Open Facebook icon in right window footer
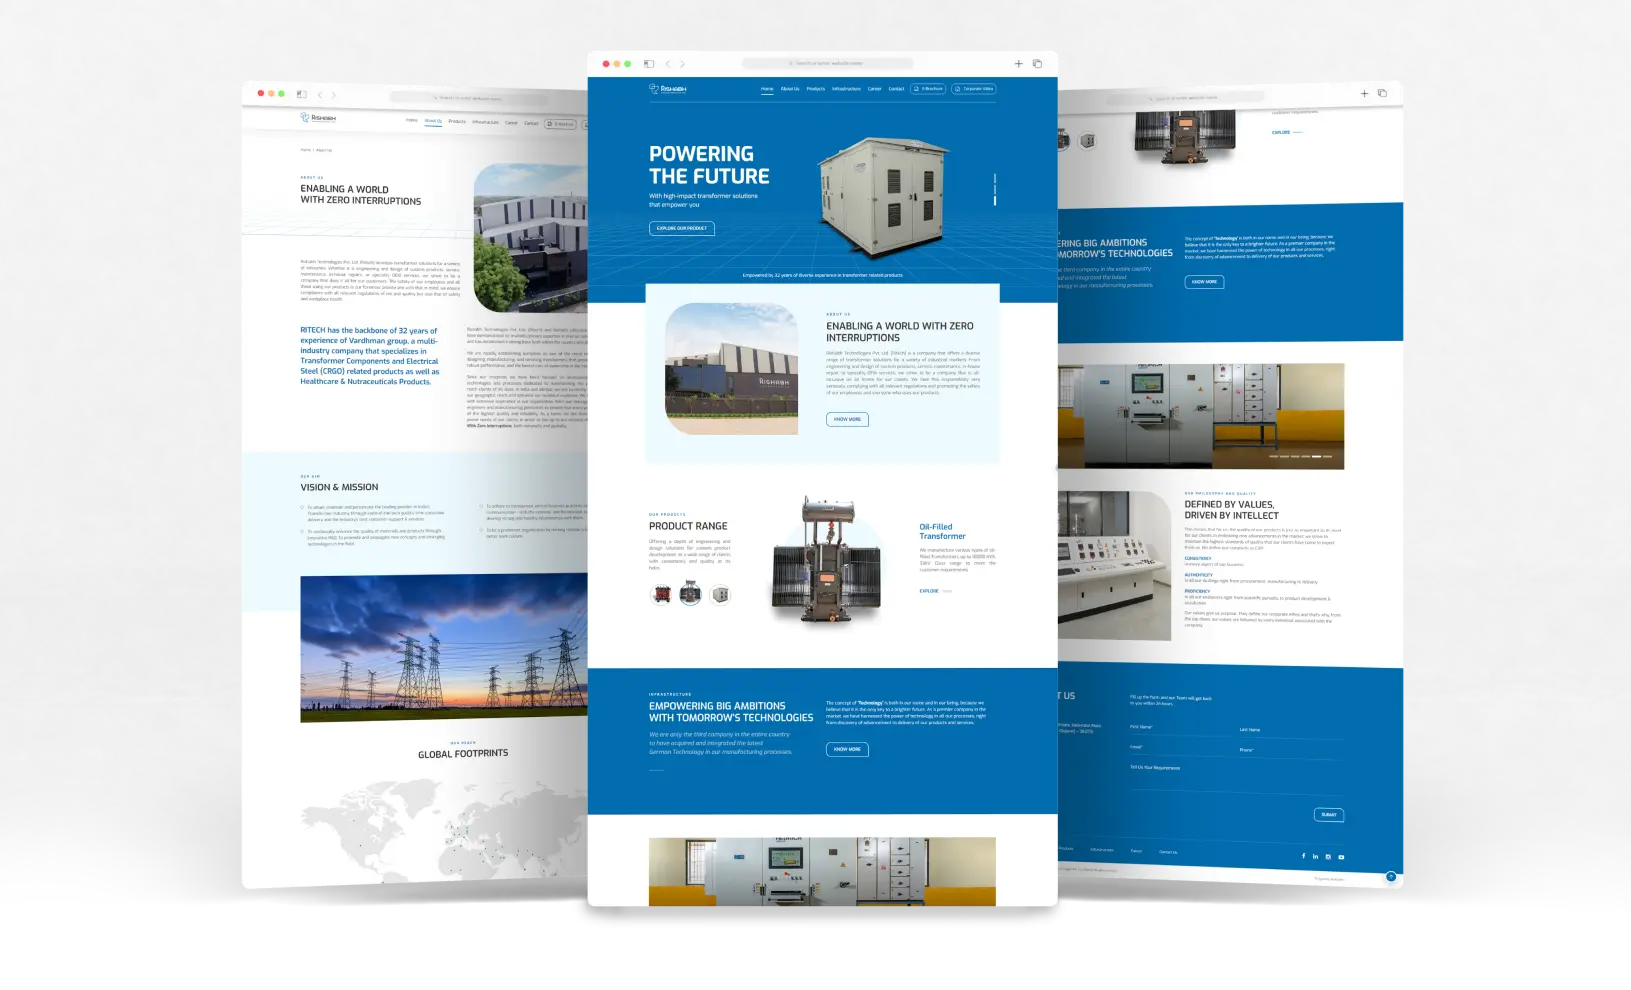 pos(1303,856)
